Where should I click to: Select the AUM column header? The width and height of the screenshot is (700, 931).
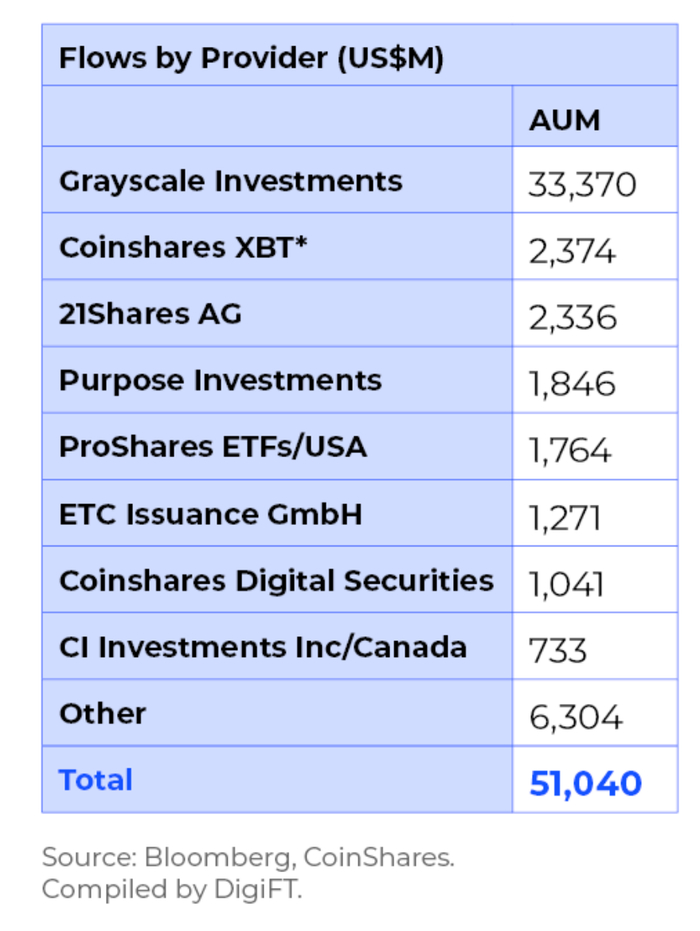[x=564, y=120]
